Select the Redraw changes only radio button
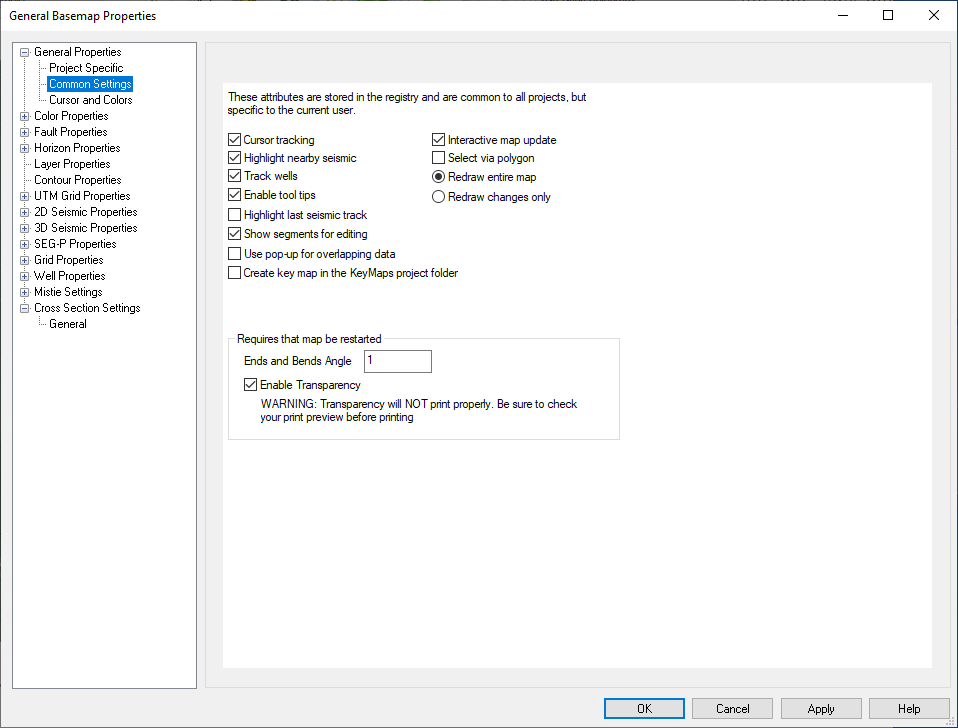This screenshot has width=958, height=728. pos(439,197)
